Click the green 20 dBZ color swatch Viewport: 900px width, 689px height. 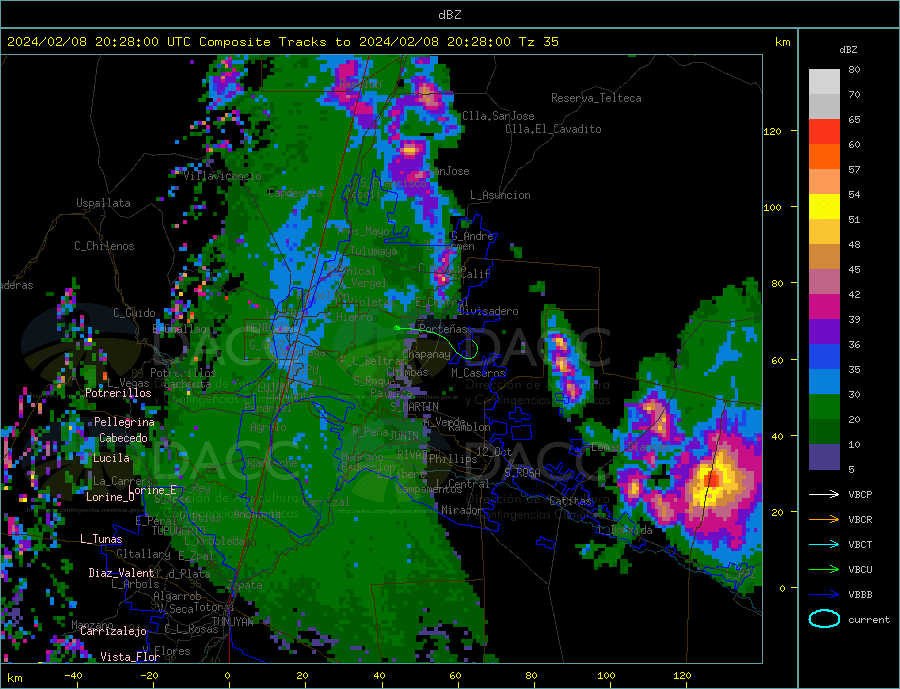click(824, 407)
